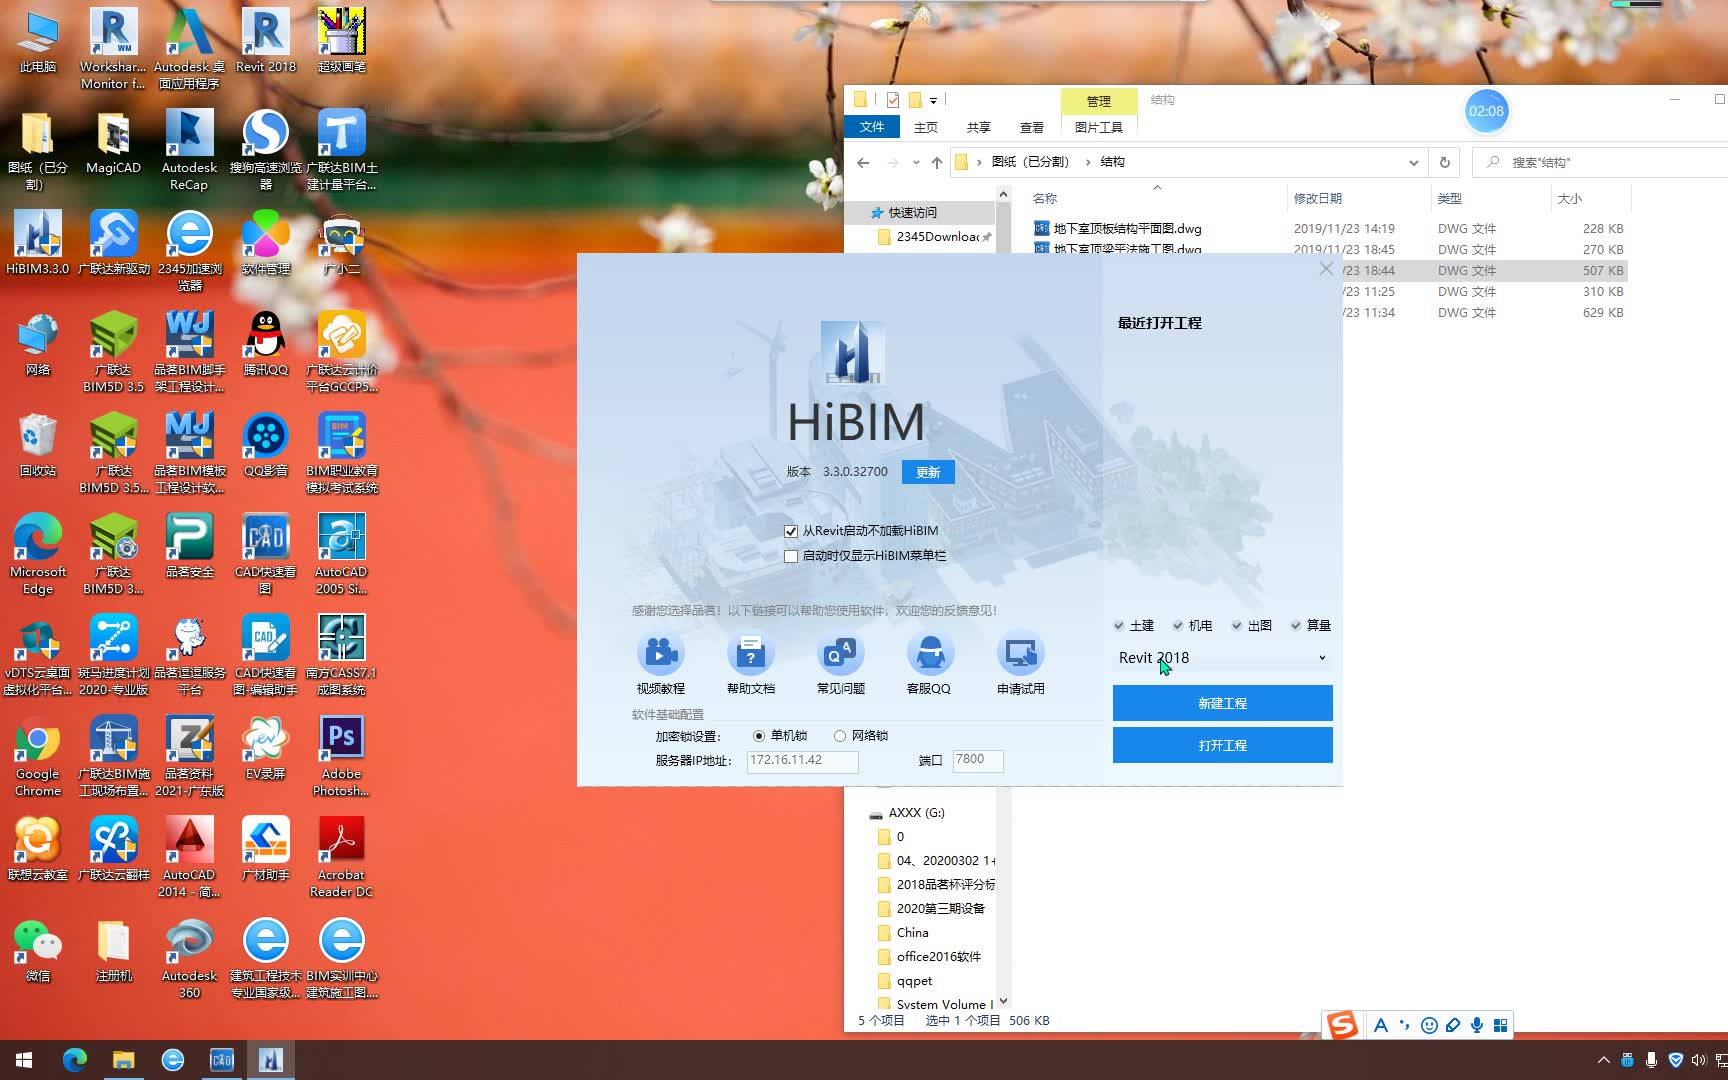The image size is (1728, 1080).
Task: Switch to 图片工具 ribbon tab
Action: (1098, 127)
